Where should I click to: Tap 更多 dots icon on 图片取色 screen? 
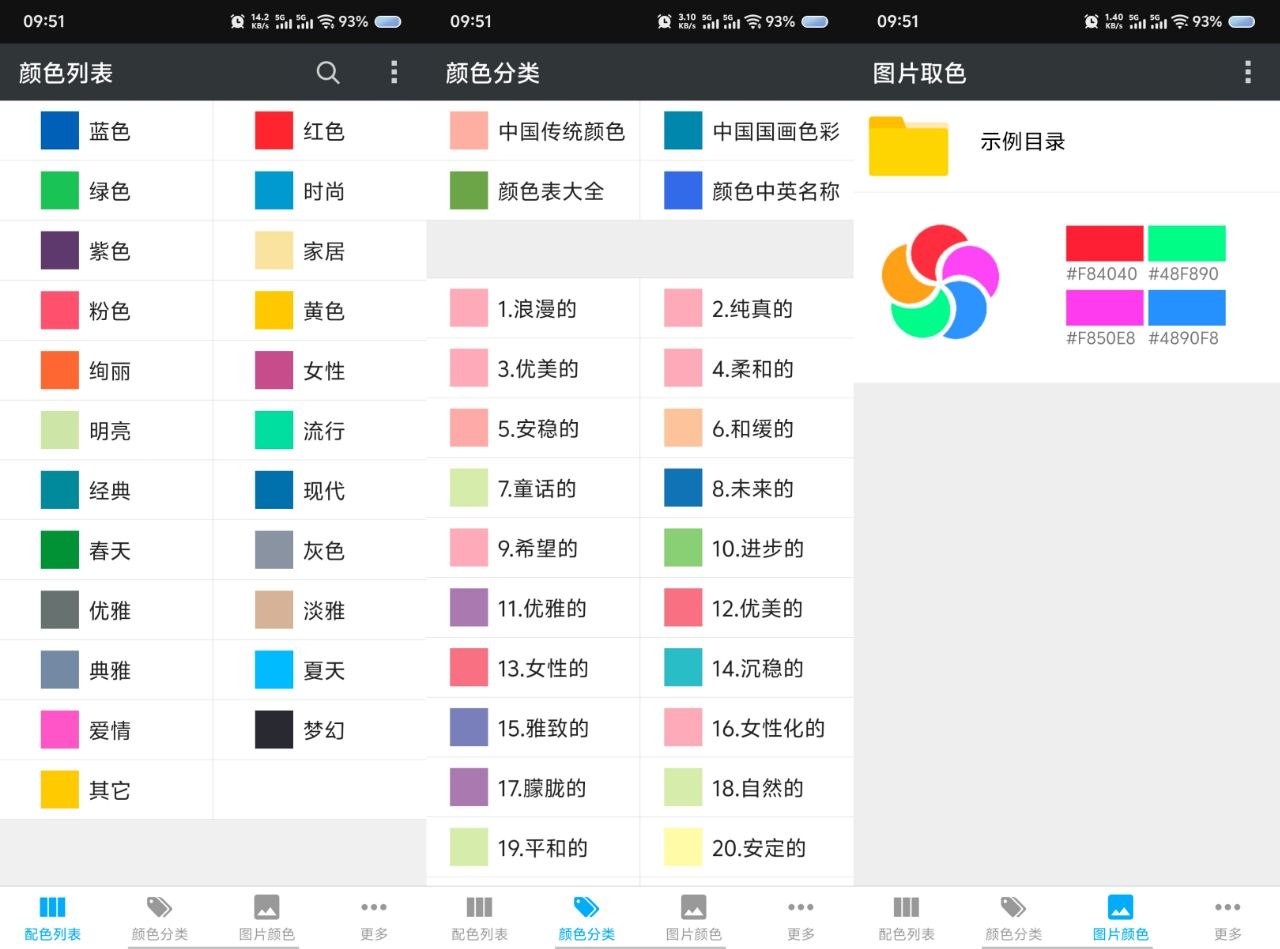tap(1227, 908)
